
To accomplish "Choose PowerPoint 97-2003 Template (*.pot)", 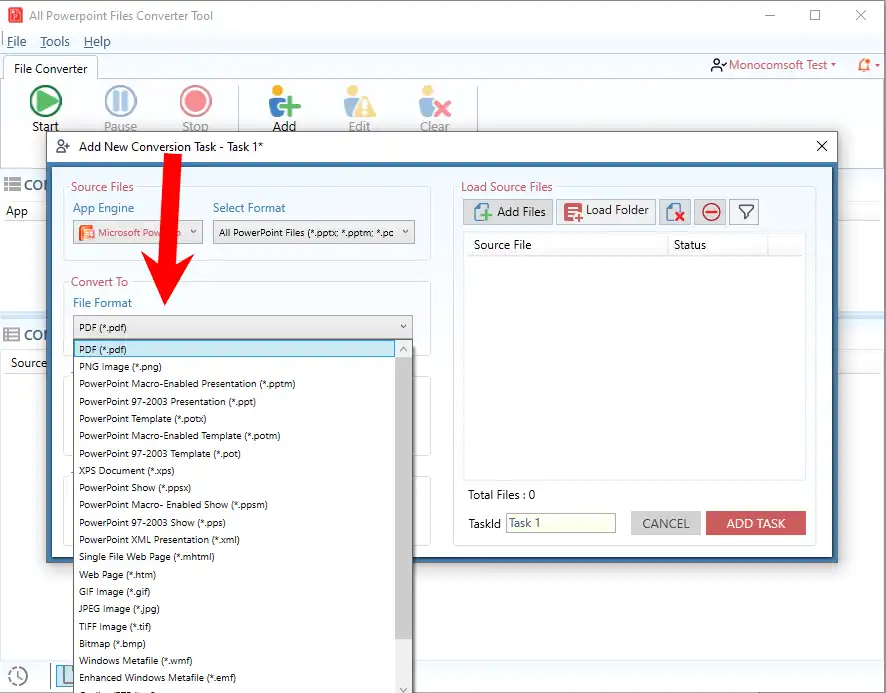I will [234, 454].
